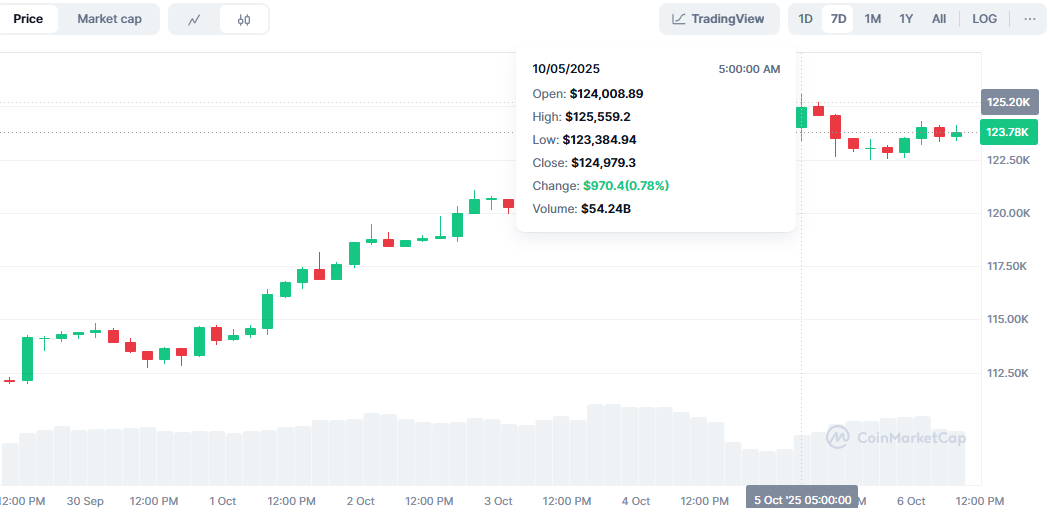Click the tall green candle before 1 Oct
The height and width of the screenshot is (526, 1053).
coord(200,341)
